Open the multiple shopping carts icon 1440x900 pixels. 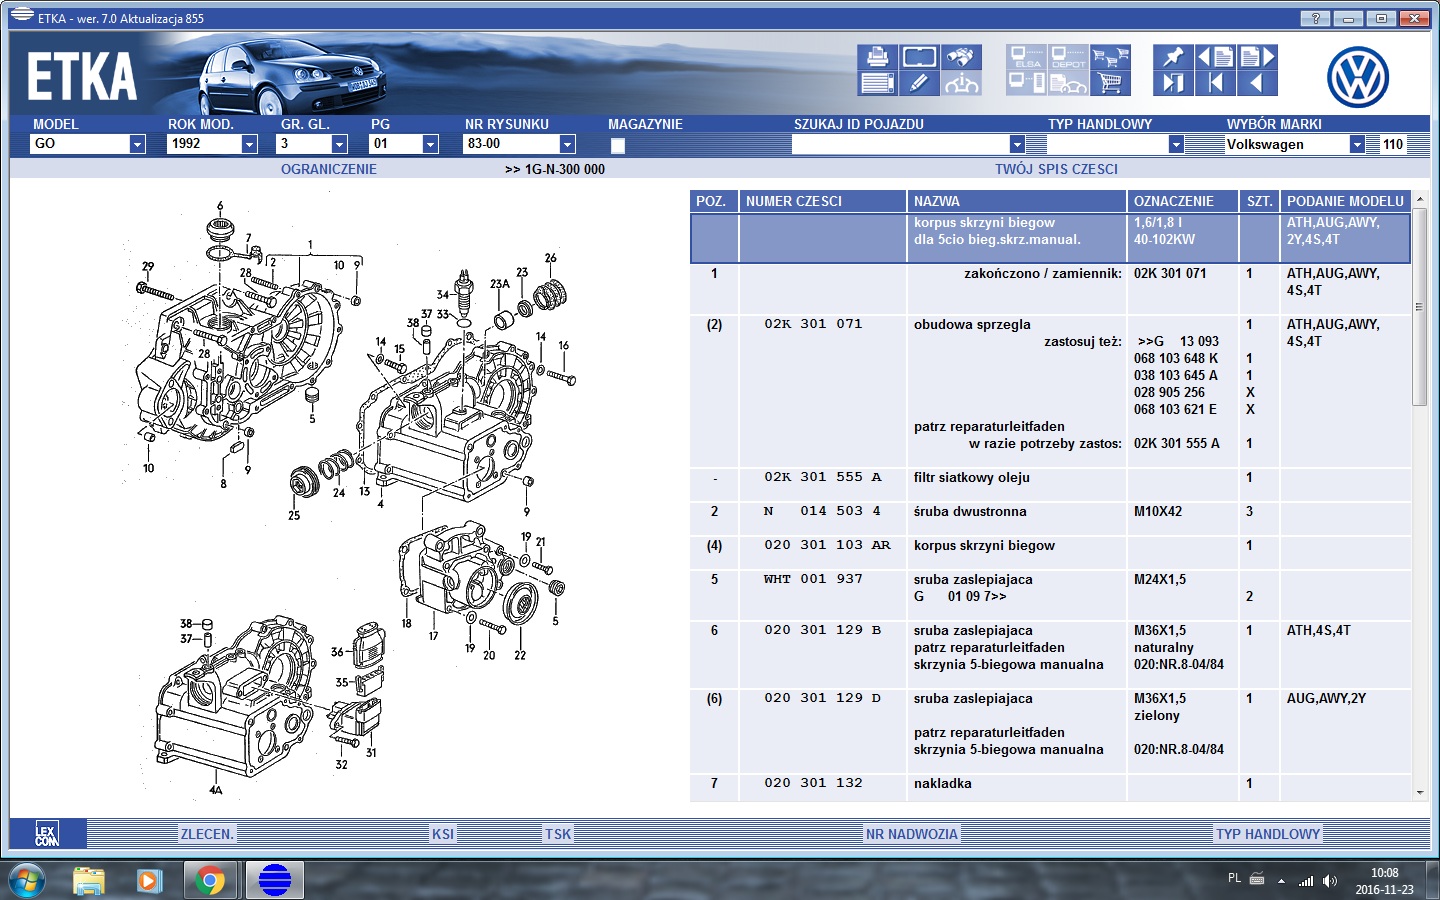(1110, 57)
